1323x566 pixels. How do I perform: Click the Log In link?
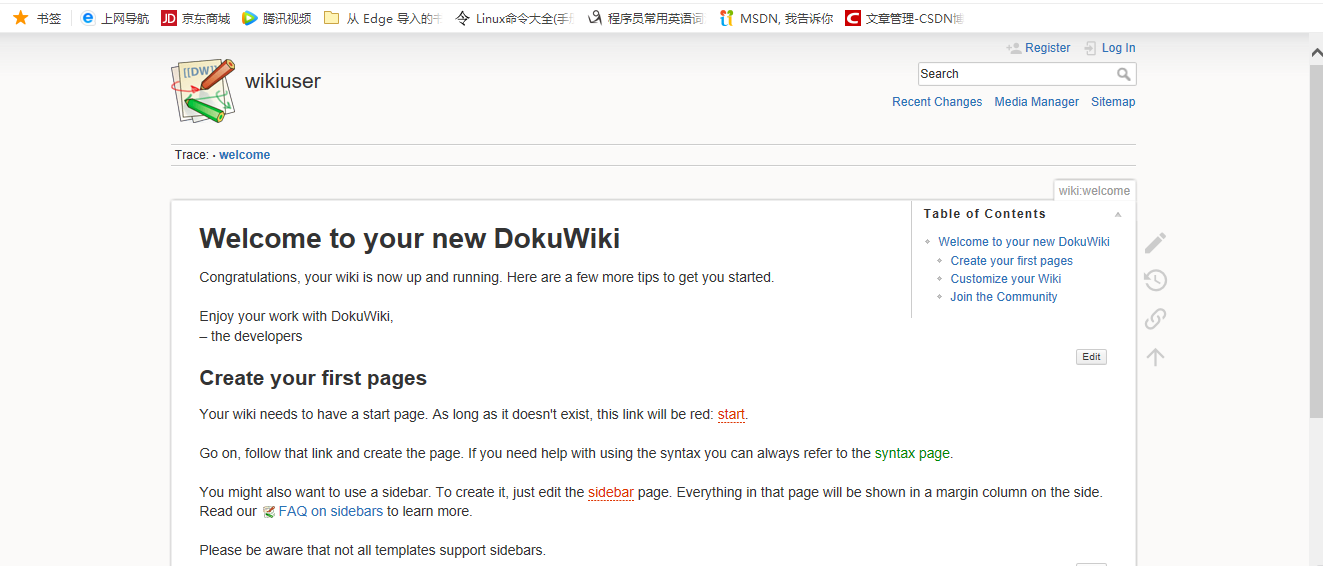[1118, 48]
